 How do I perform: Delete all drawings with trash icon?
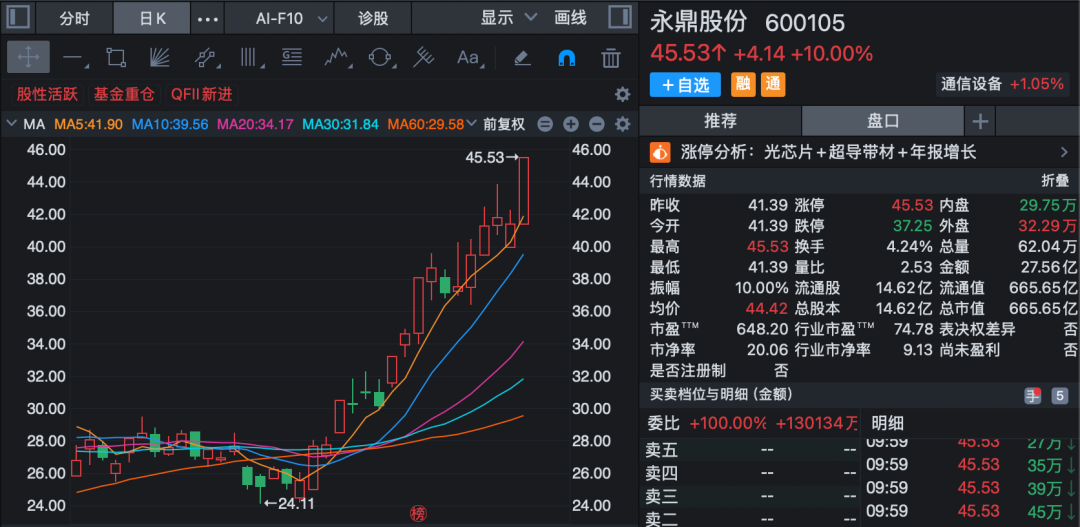point(610,57)
